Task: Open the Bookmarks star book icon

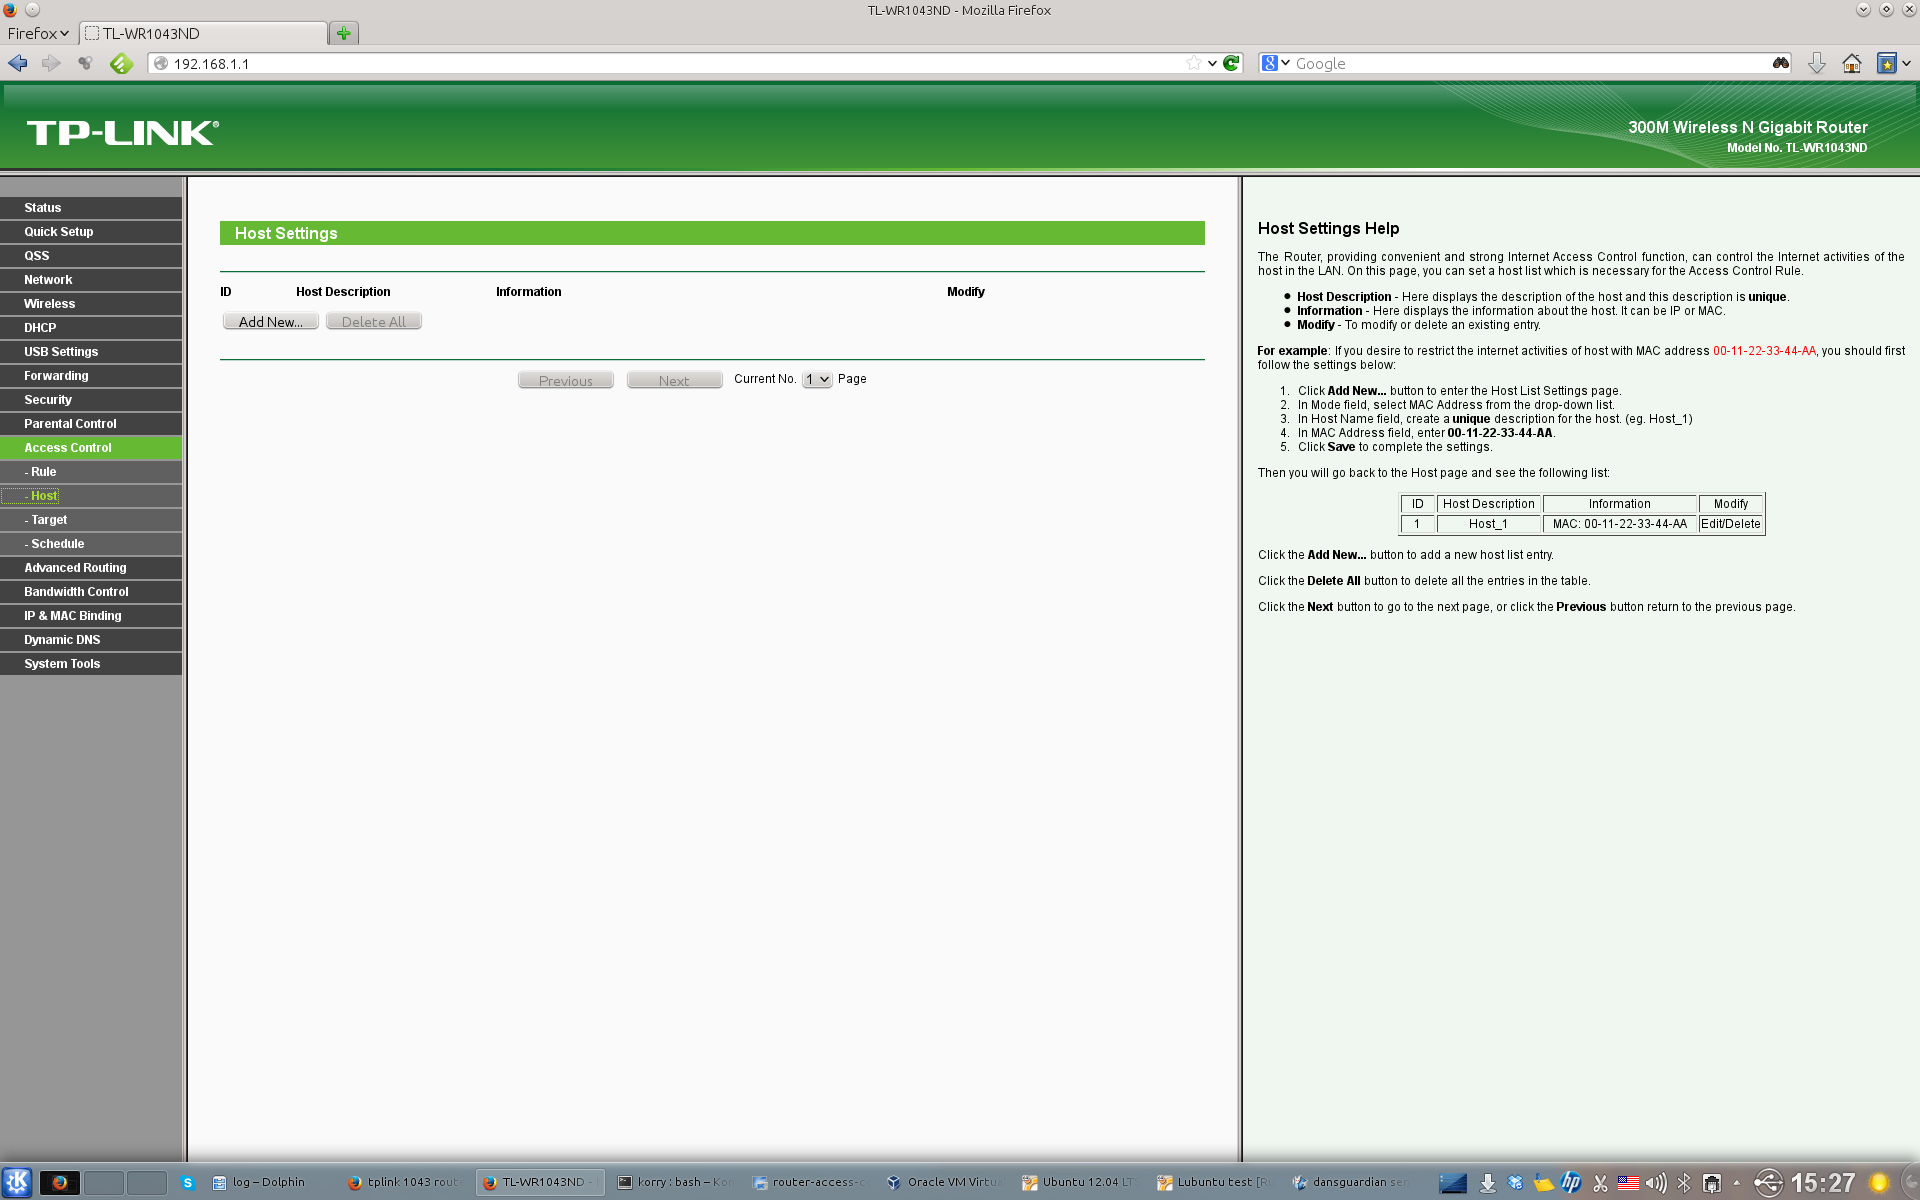Action: tap(1886, 63)
